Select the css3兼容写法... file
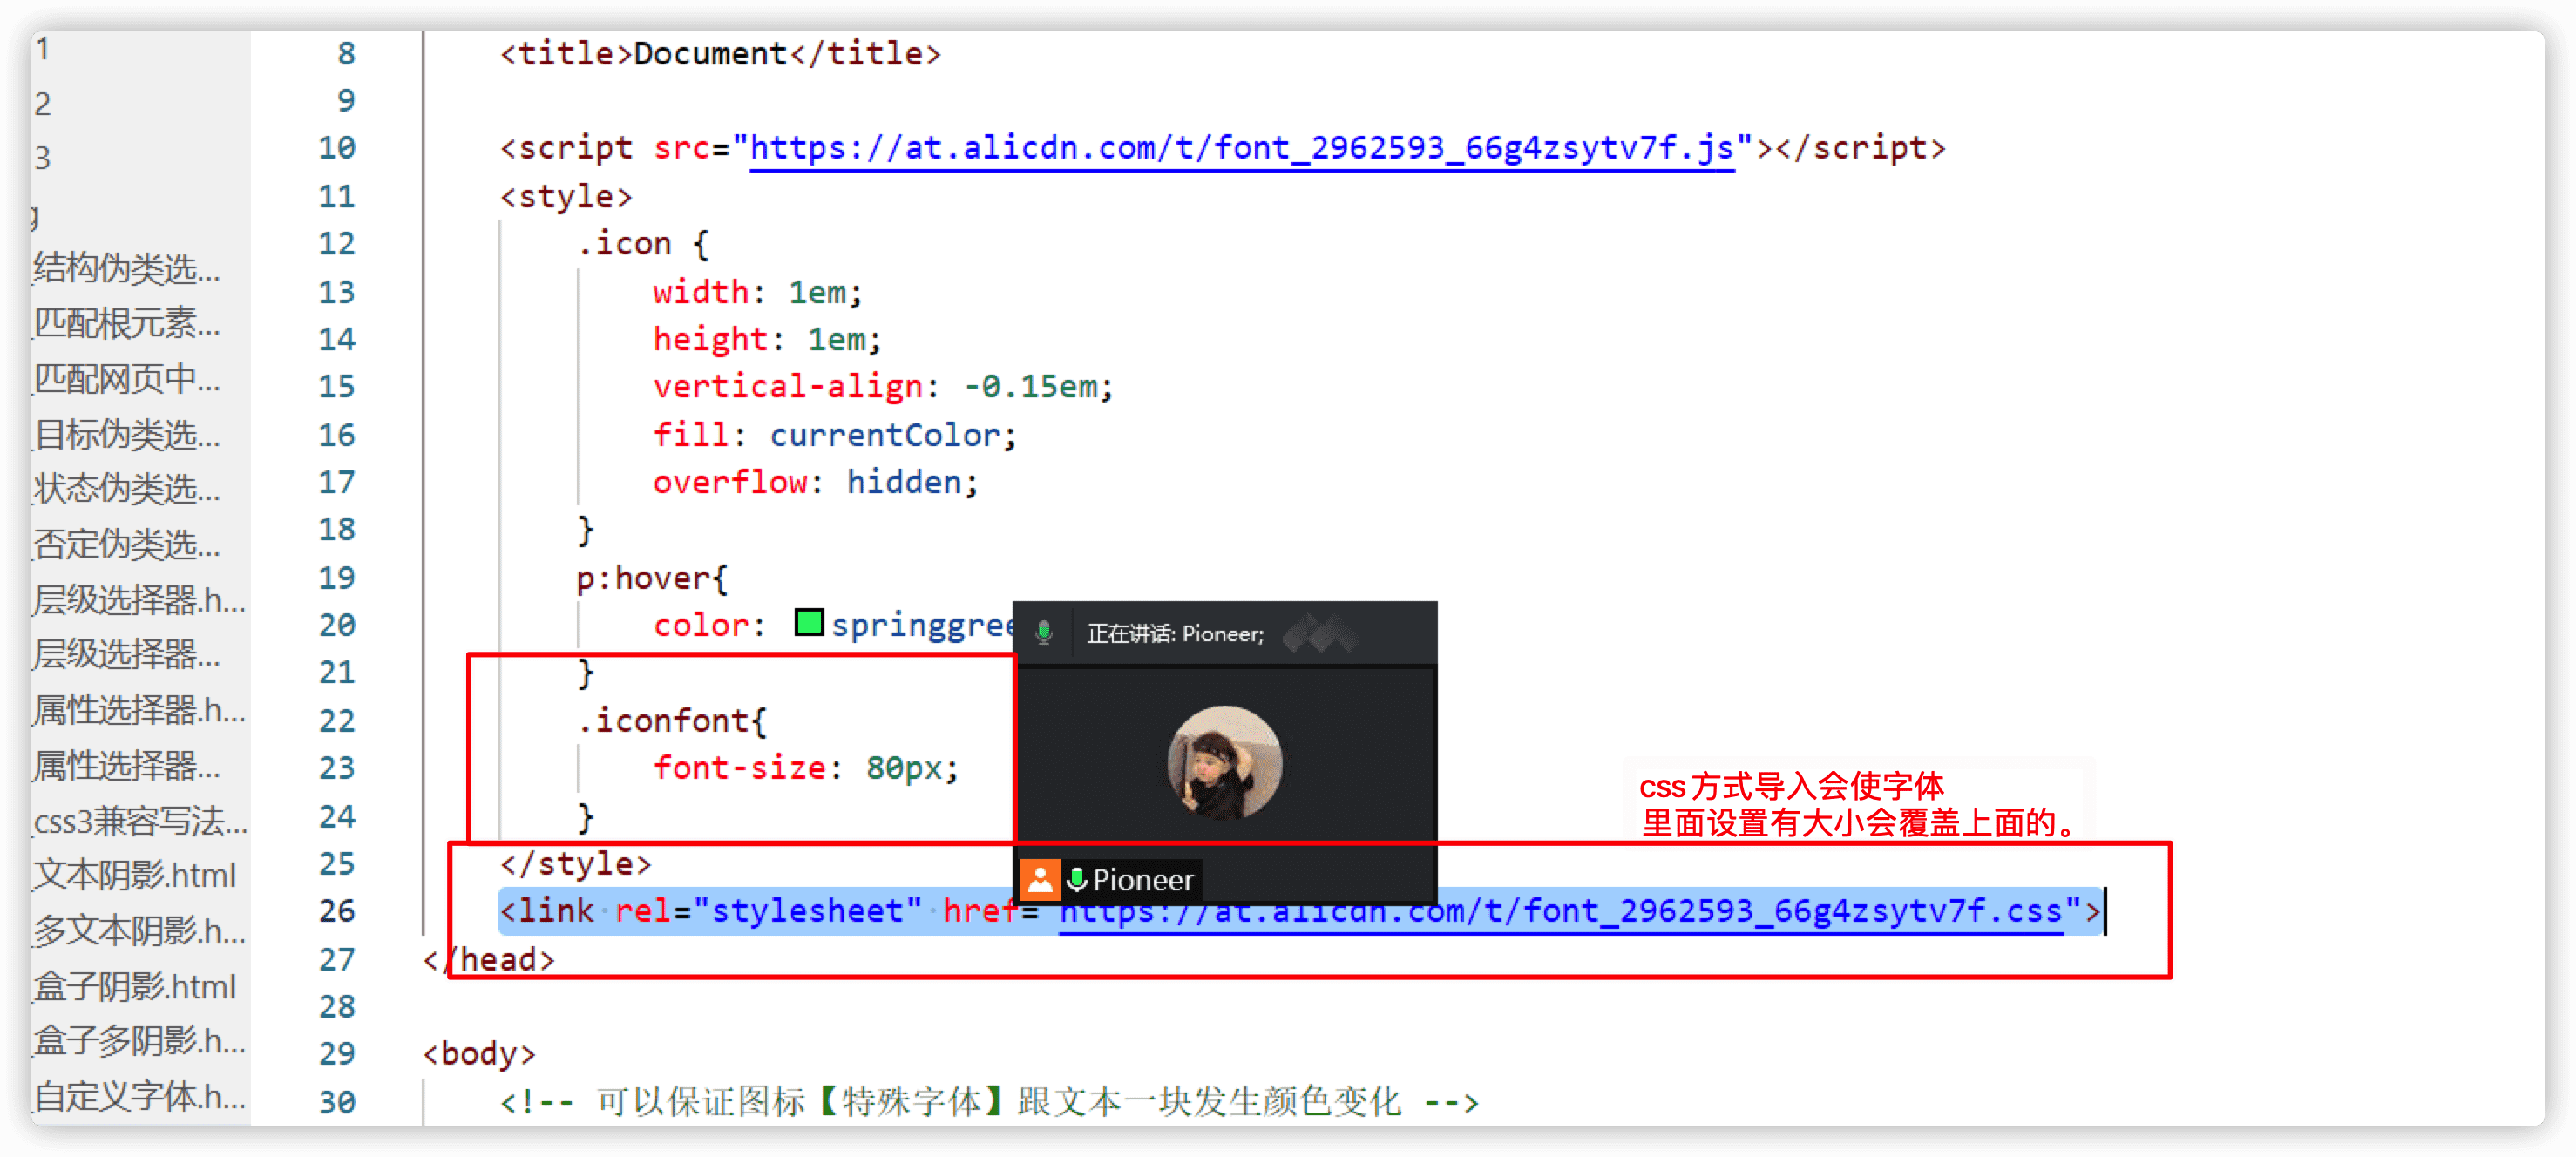This screenshot has height=1157, width=2576. 140,821
